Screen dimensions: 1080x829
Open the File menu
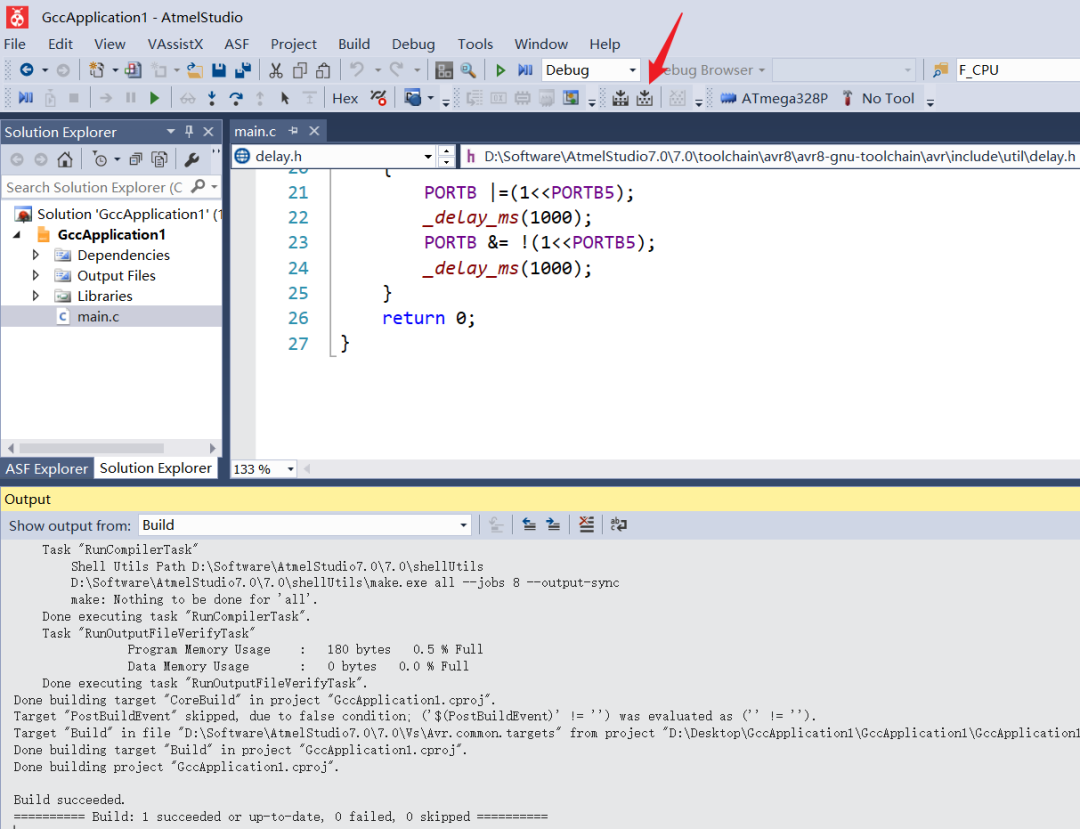point(15,44)
